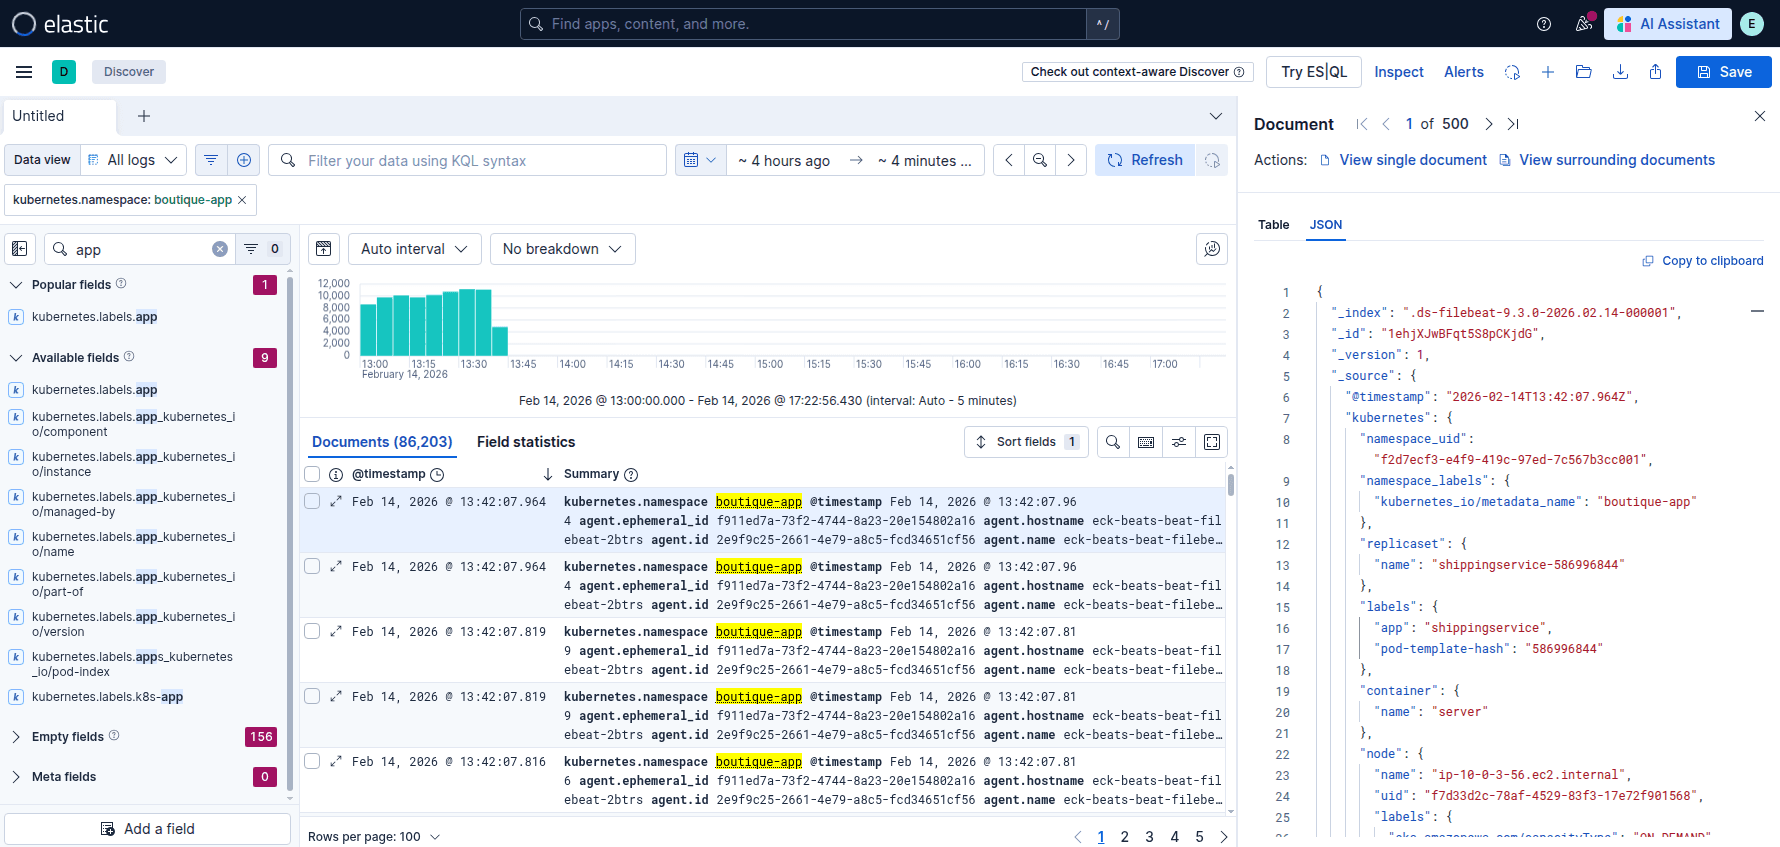The image size is (1780, 847).
Task: Start a new Discover session with plus icon
Action: tap(1548, 72)
